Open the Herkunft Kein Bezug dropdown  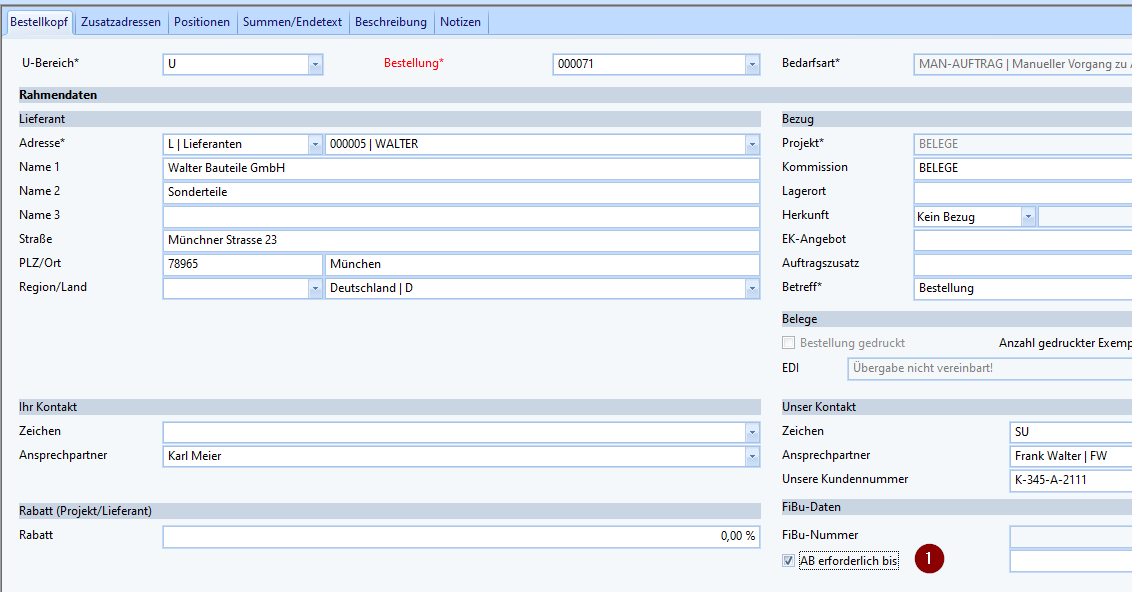tap(1027, 216)
